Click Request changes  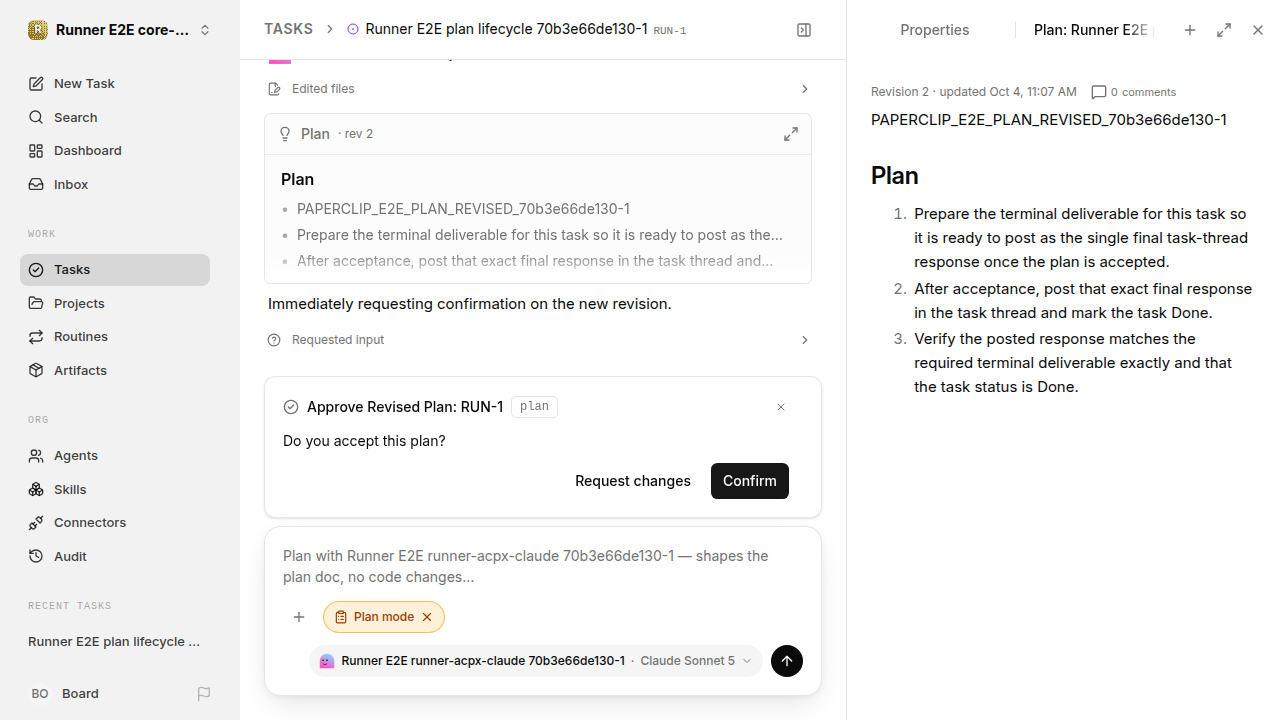coord(633,481)
